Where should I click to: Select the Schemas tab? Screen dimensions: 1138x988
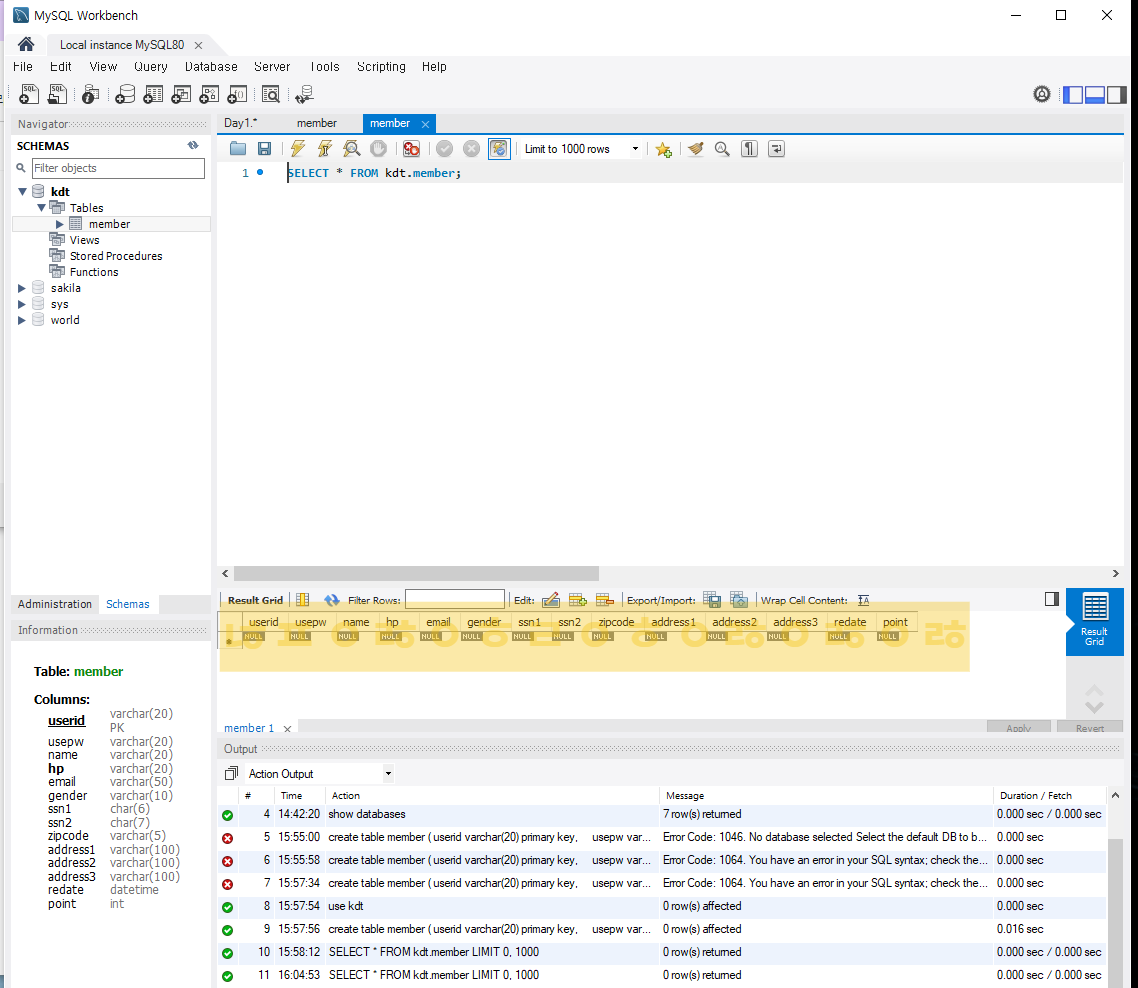tap(128, 604)
